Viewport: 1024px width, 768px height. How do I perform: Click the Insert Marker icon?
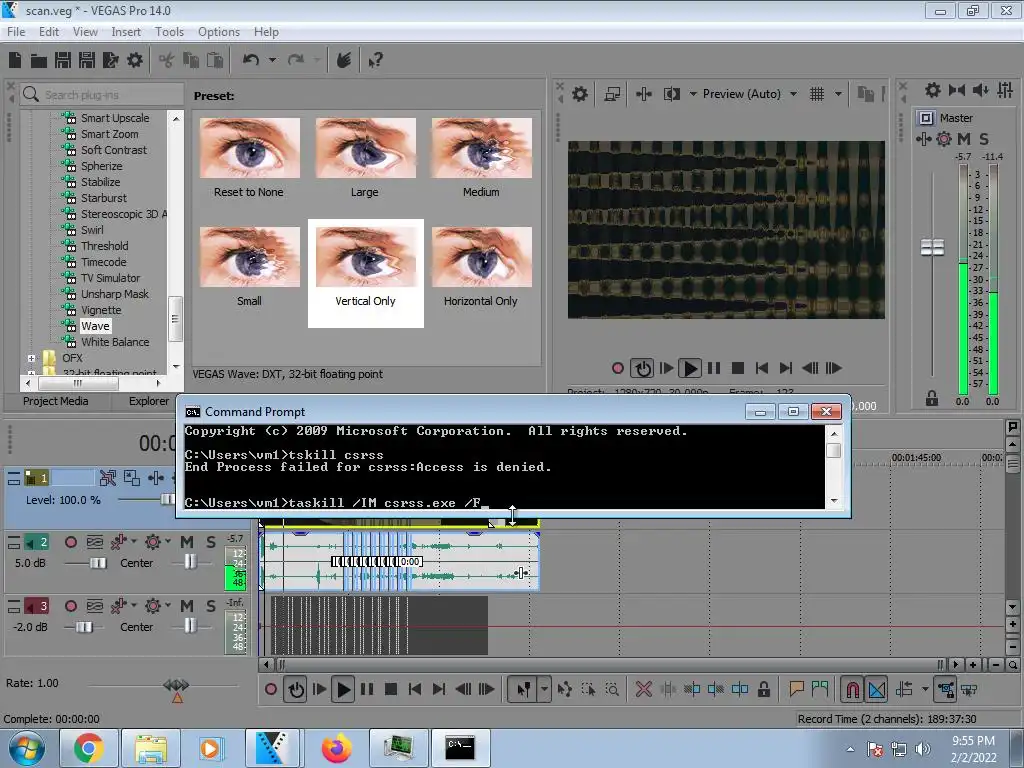(x=796, y=689)
